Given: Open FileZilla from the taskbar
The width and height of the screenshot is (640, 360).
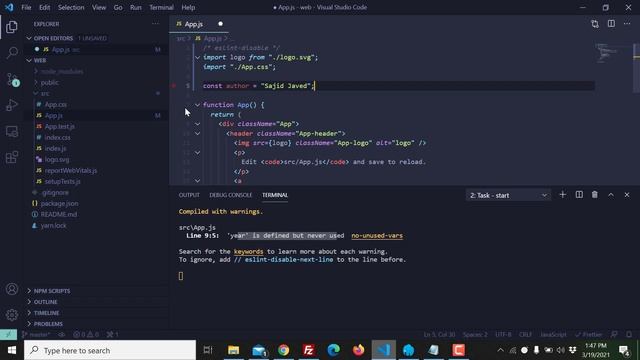Looking at the screenshot, I should click(x=309, y=350).
